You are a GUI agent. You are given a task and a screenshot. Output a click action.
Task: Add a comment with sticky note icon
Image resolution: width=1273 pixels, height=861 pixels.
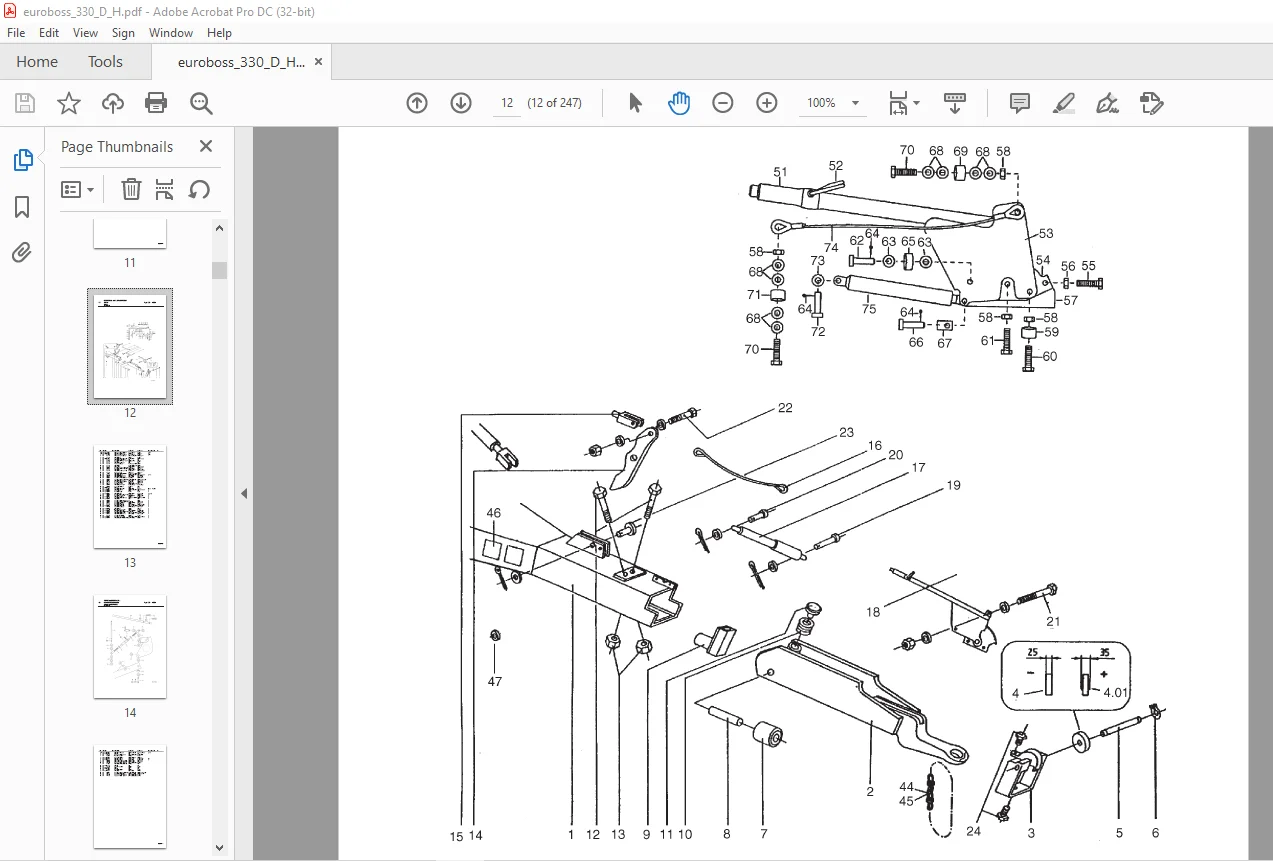coord(1020,103)
